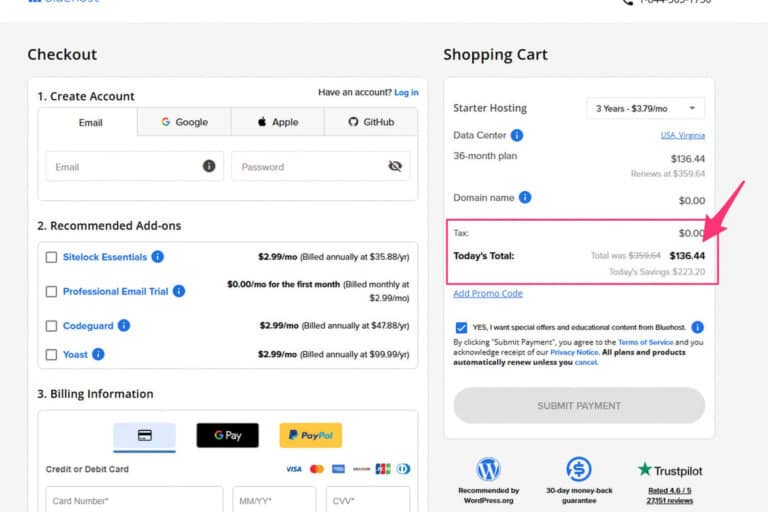Viewport: 768px width, 512px height.
Task: Enable the Sitelock Essentials checkbox
Action: pyautogui.click(x=51, y=257)
